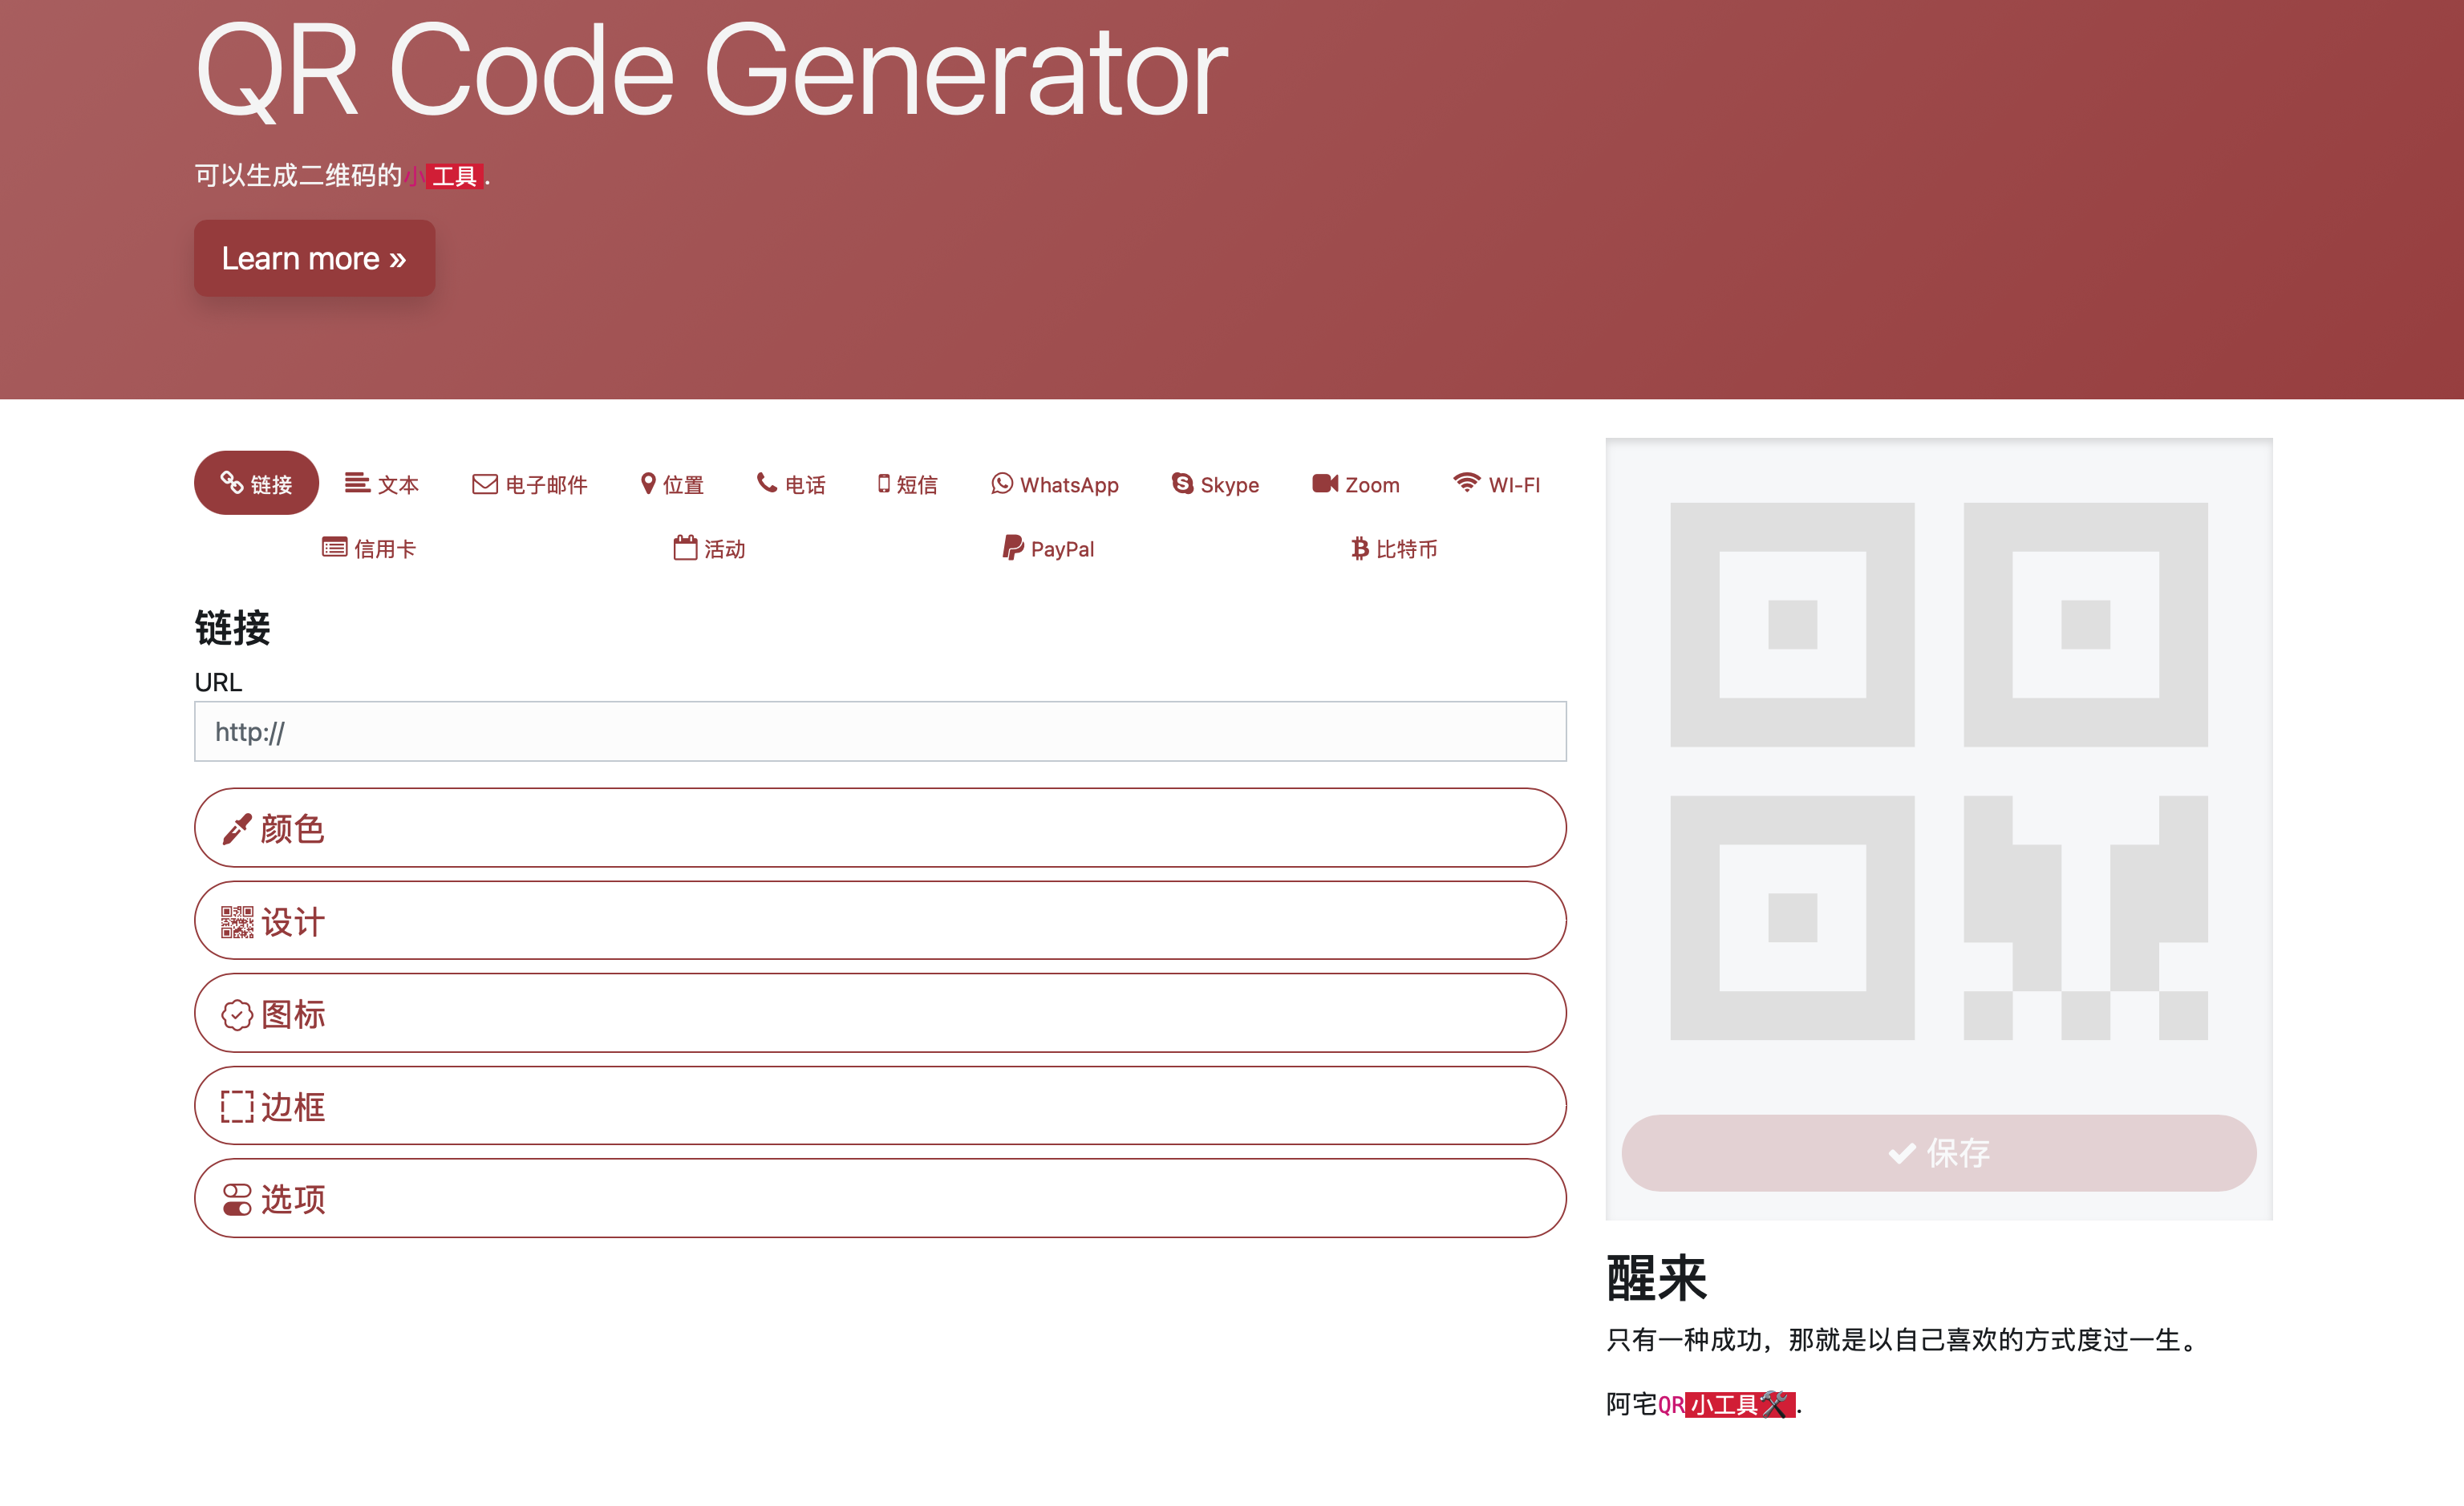Click the URL field label
This screenshot has height=1506, width=2464.
(x=218, y=682)
